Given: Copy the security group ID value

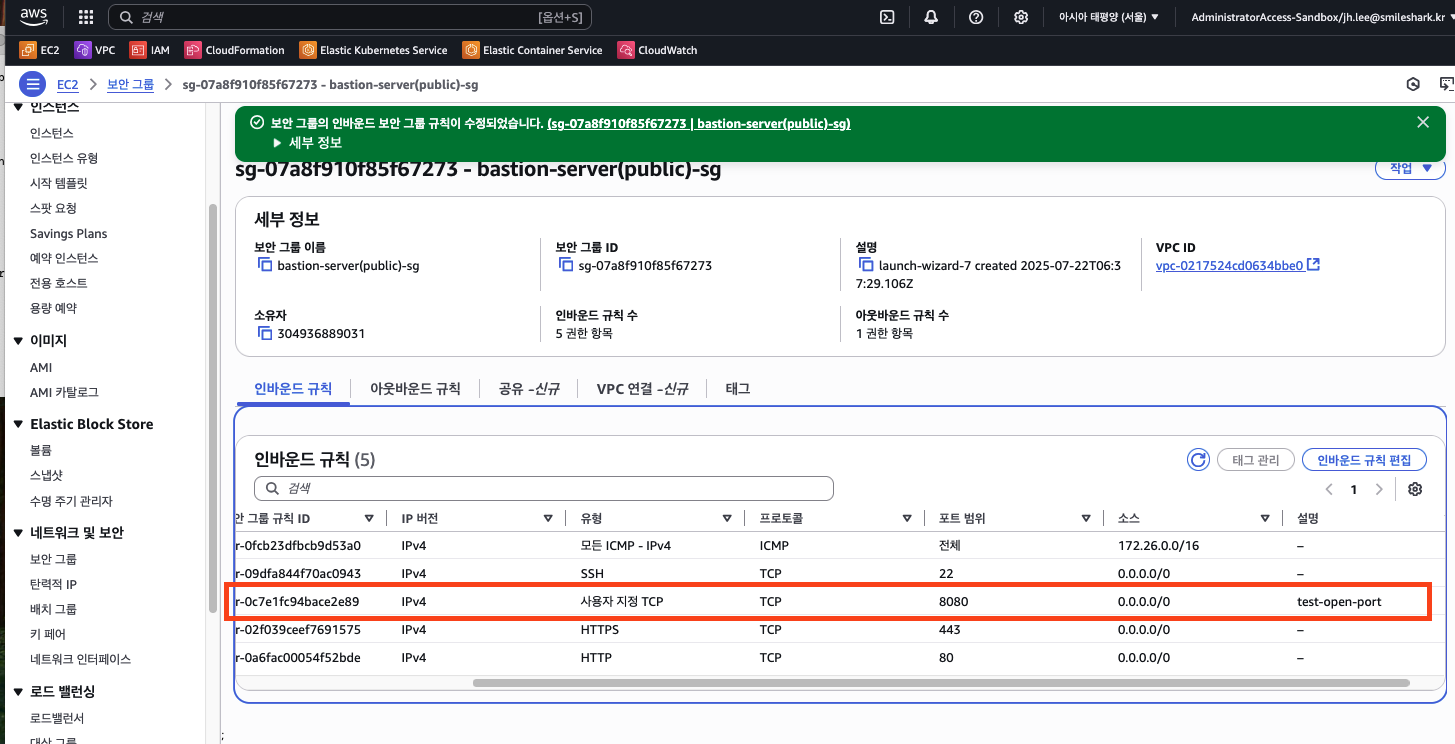Looking at the screenshot, I should (565, 266).
